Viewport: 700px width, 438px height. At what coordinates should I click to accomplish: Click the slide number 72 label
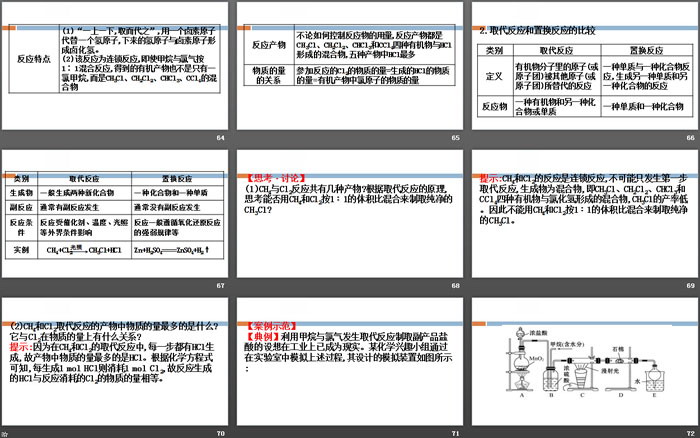(x=688, y=433)
